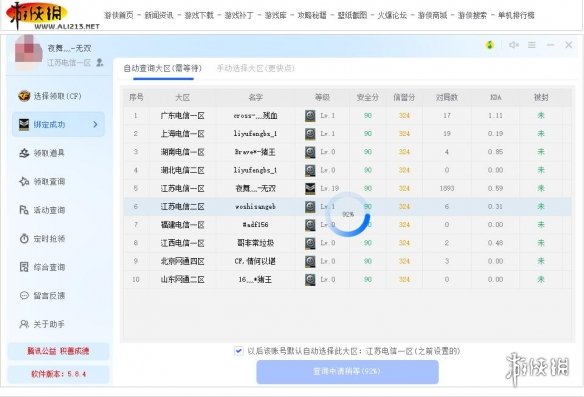584x397 pixels.
Task: Open 留言反馈 feedback icon
Action: coord(24,296)
